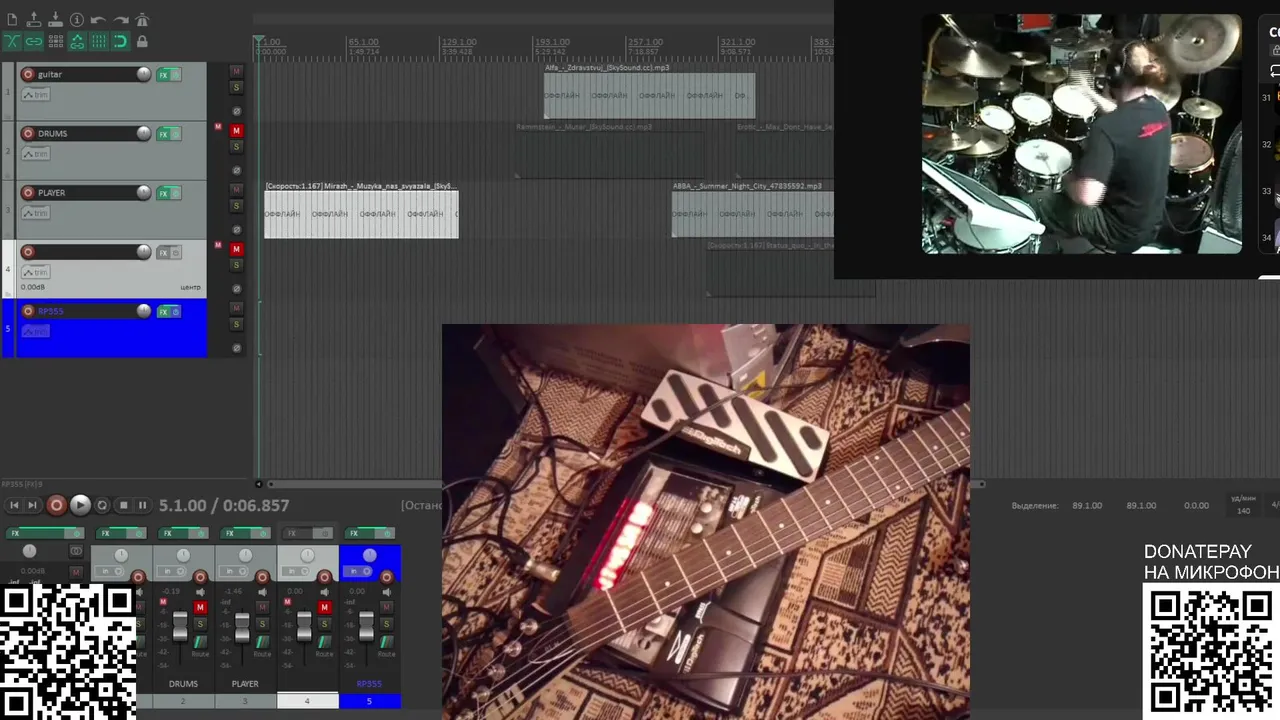
Task: Unmute unnamed track 4 in track panel
Action: [x=236, y=248]
